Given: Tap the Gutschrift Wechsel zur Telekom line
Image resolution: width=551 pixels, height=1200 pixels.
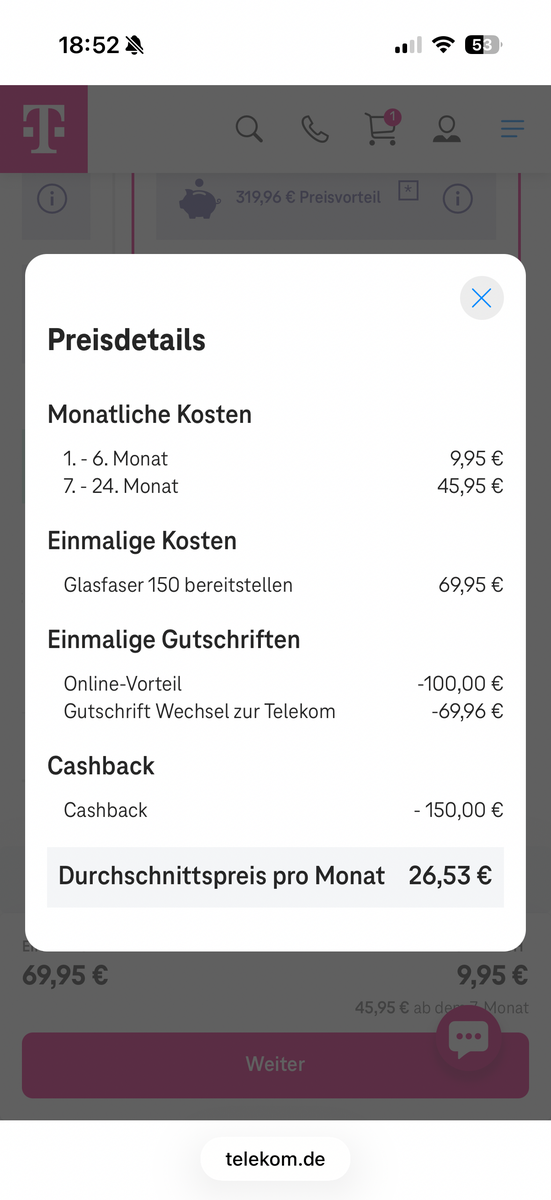Looking at the screenshot, I should 283,712.
